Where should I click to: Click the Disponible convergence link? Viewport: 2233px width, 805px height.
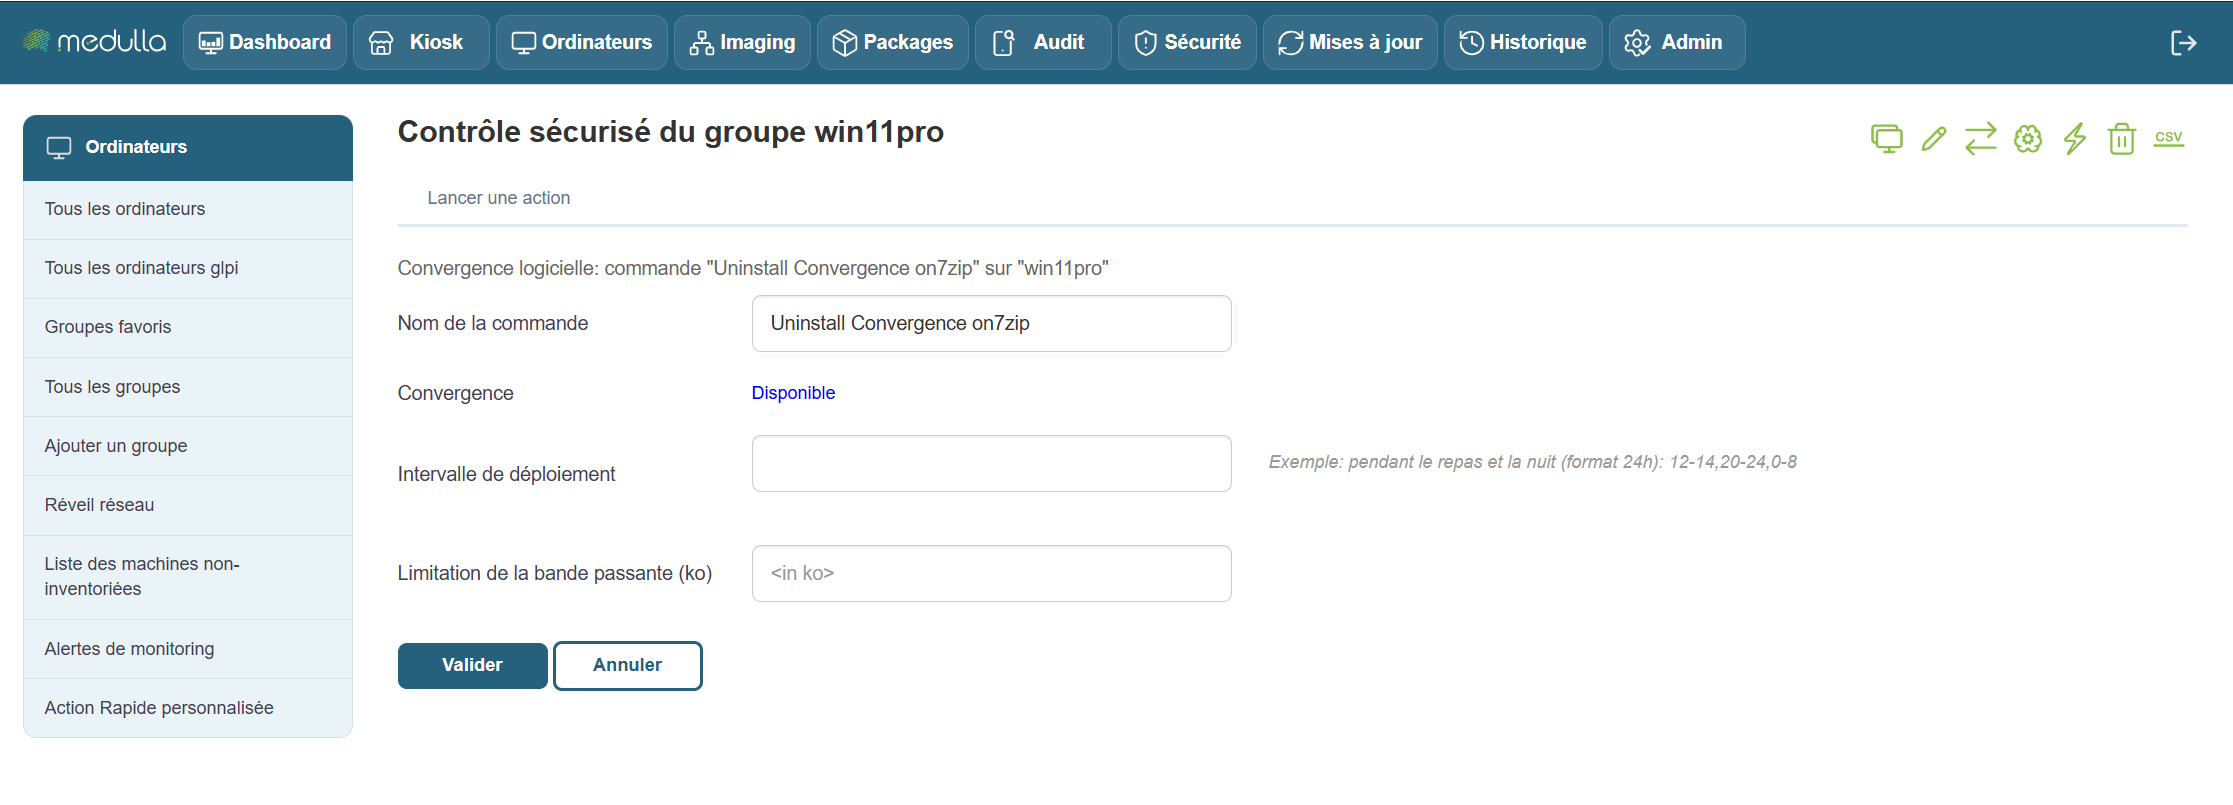tap(793, 393)
